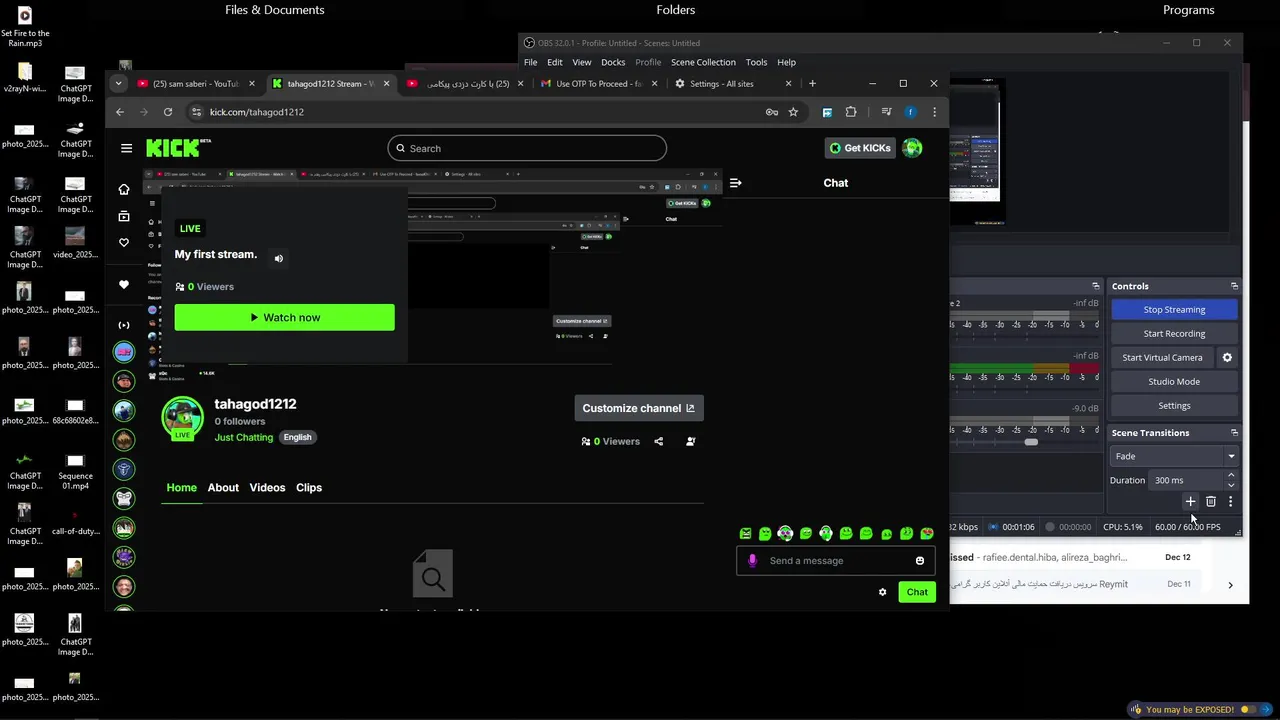
Task: Click Watch now button
Action: coord(285,318)
